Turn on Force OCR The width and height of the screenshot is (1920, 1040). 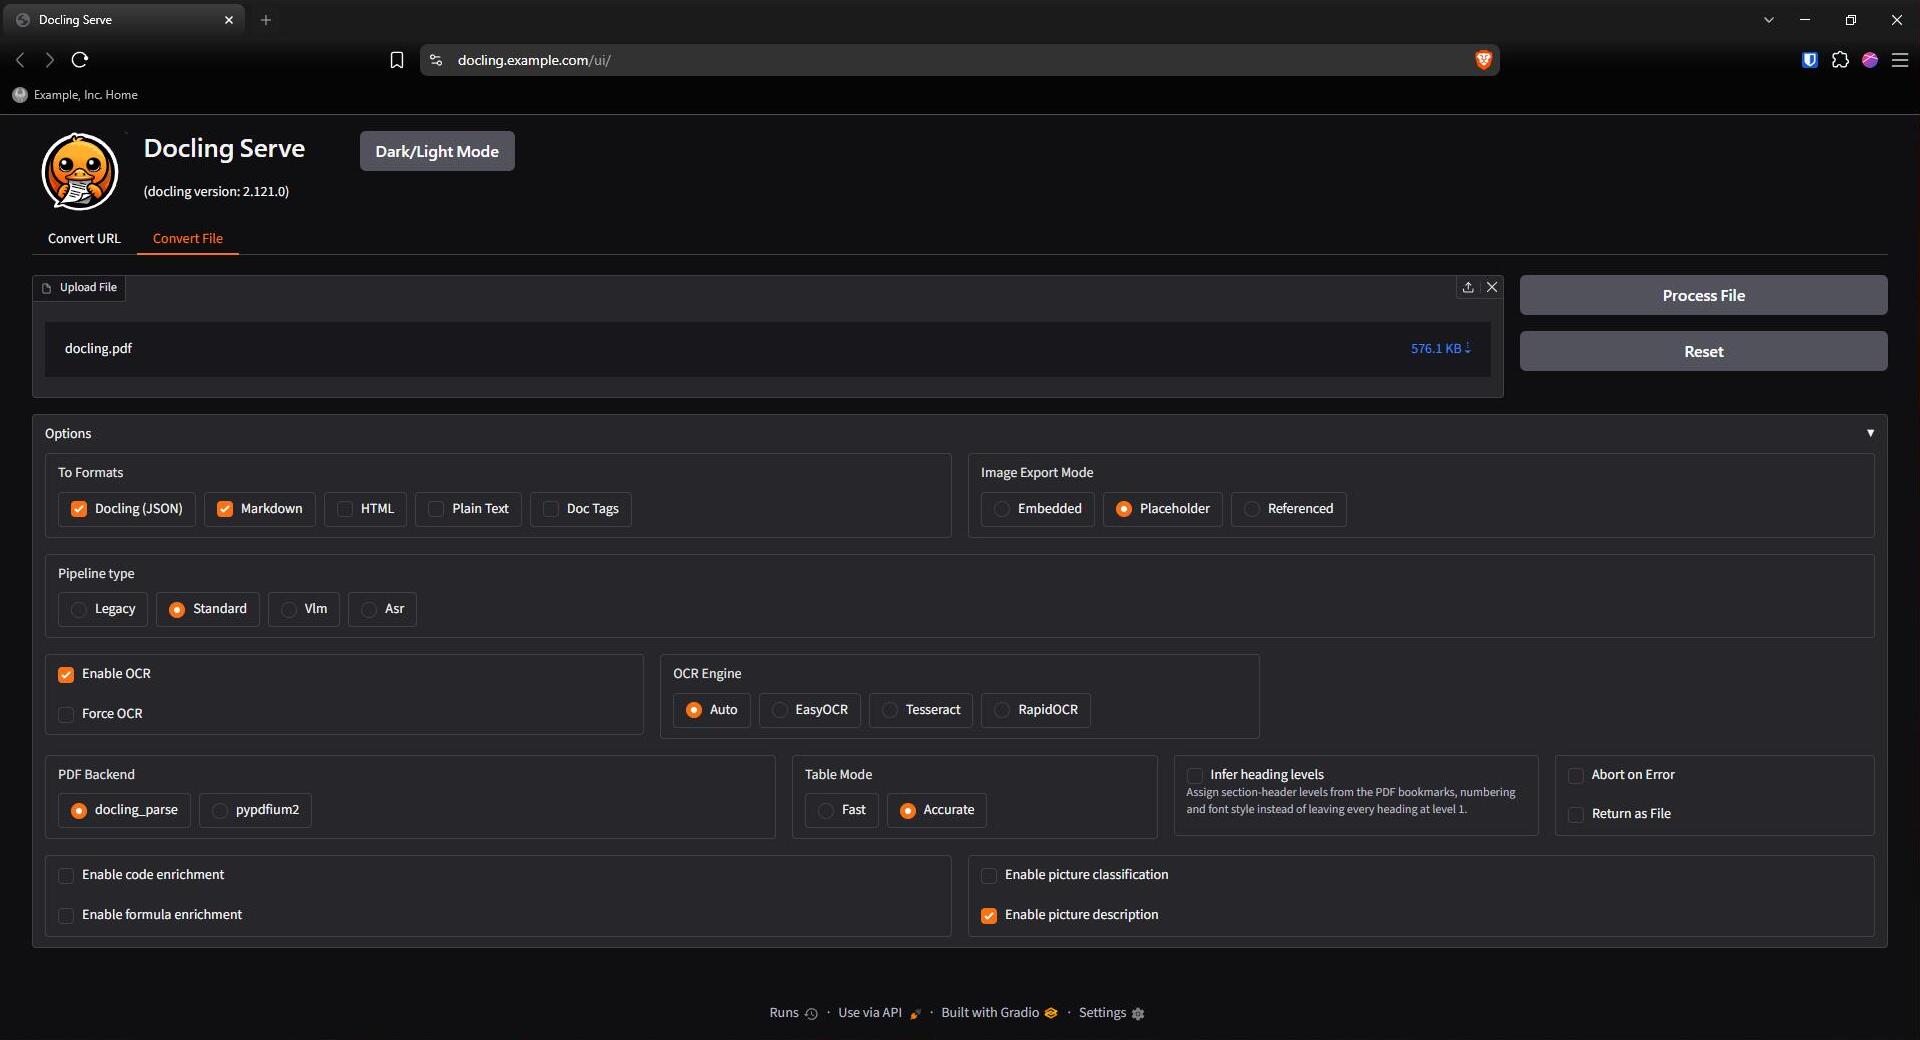click(66, 715)
